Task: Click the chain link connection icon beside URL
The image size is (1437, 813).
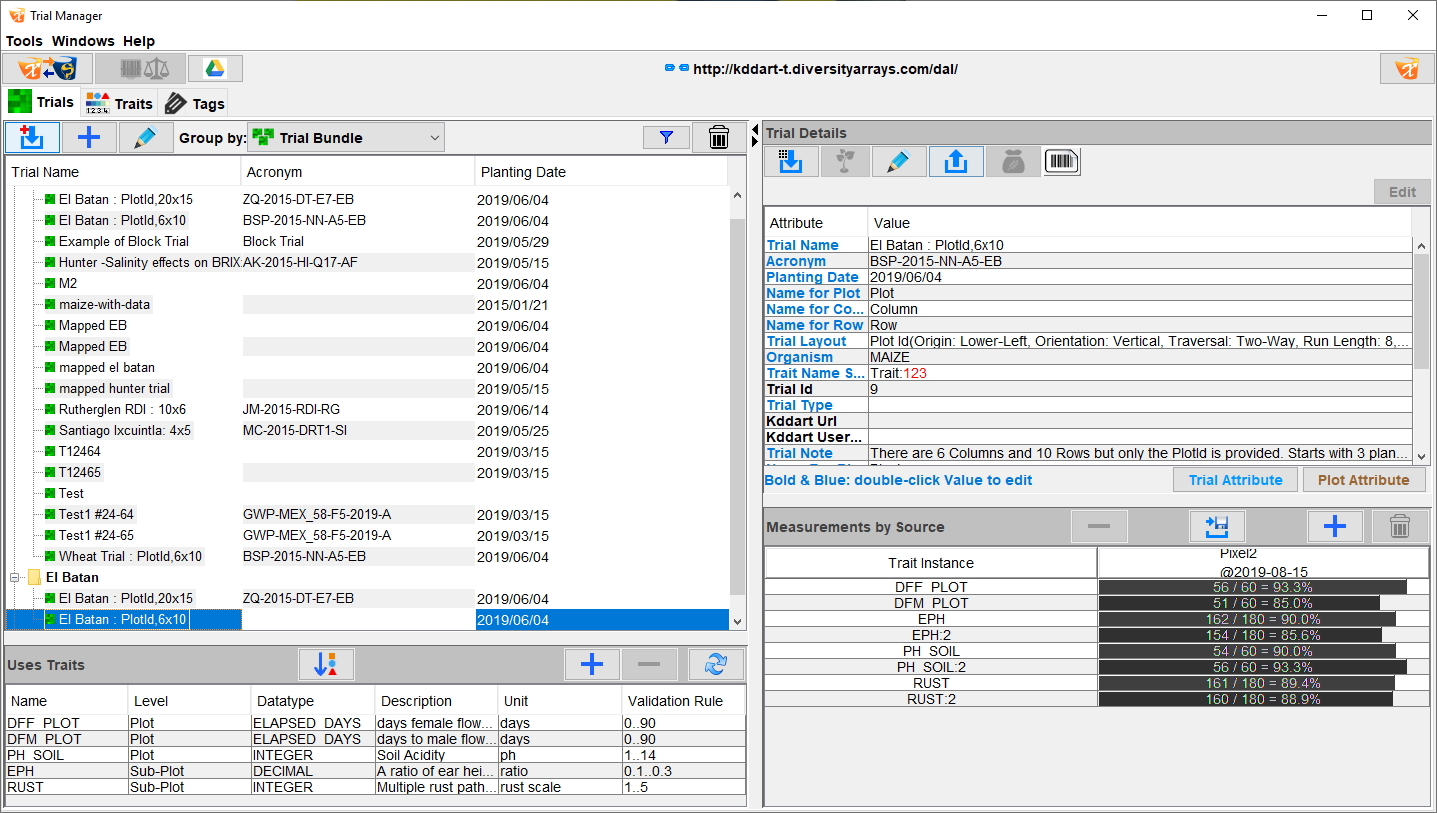Action: 677,68
